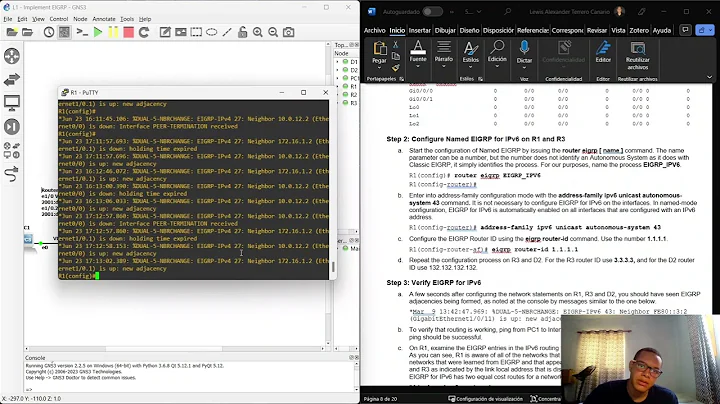
Task: Open the Editor button in Word ribbon
Action: tap(603, 51)
